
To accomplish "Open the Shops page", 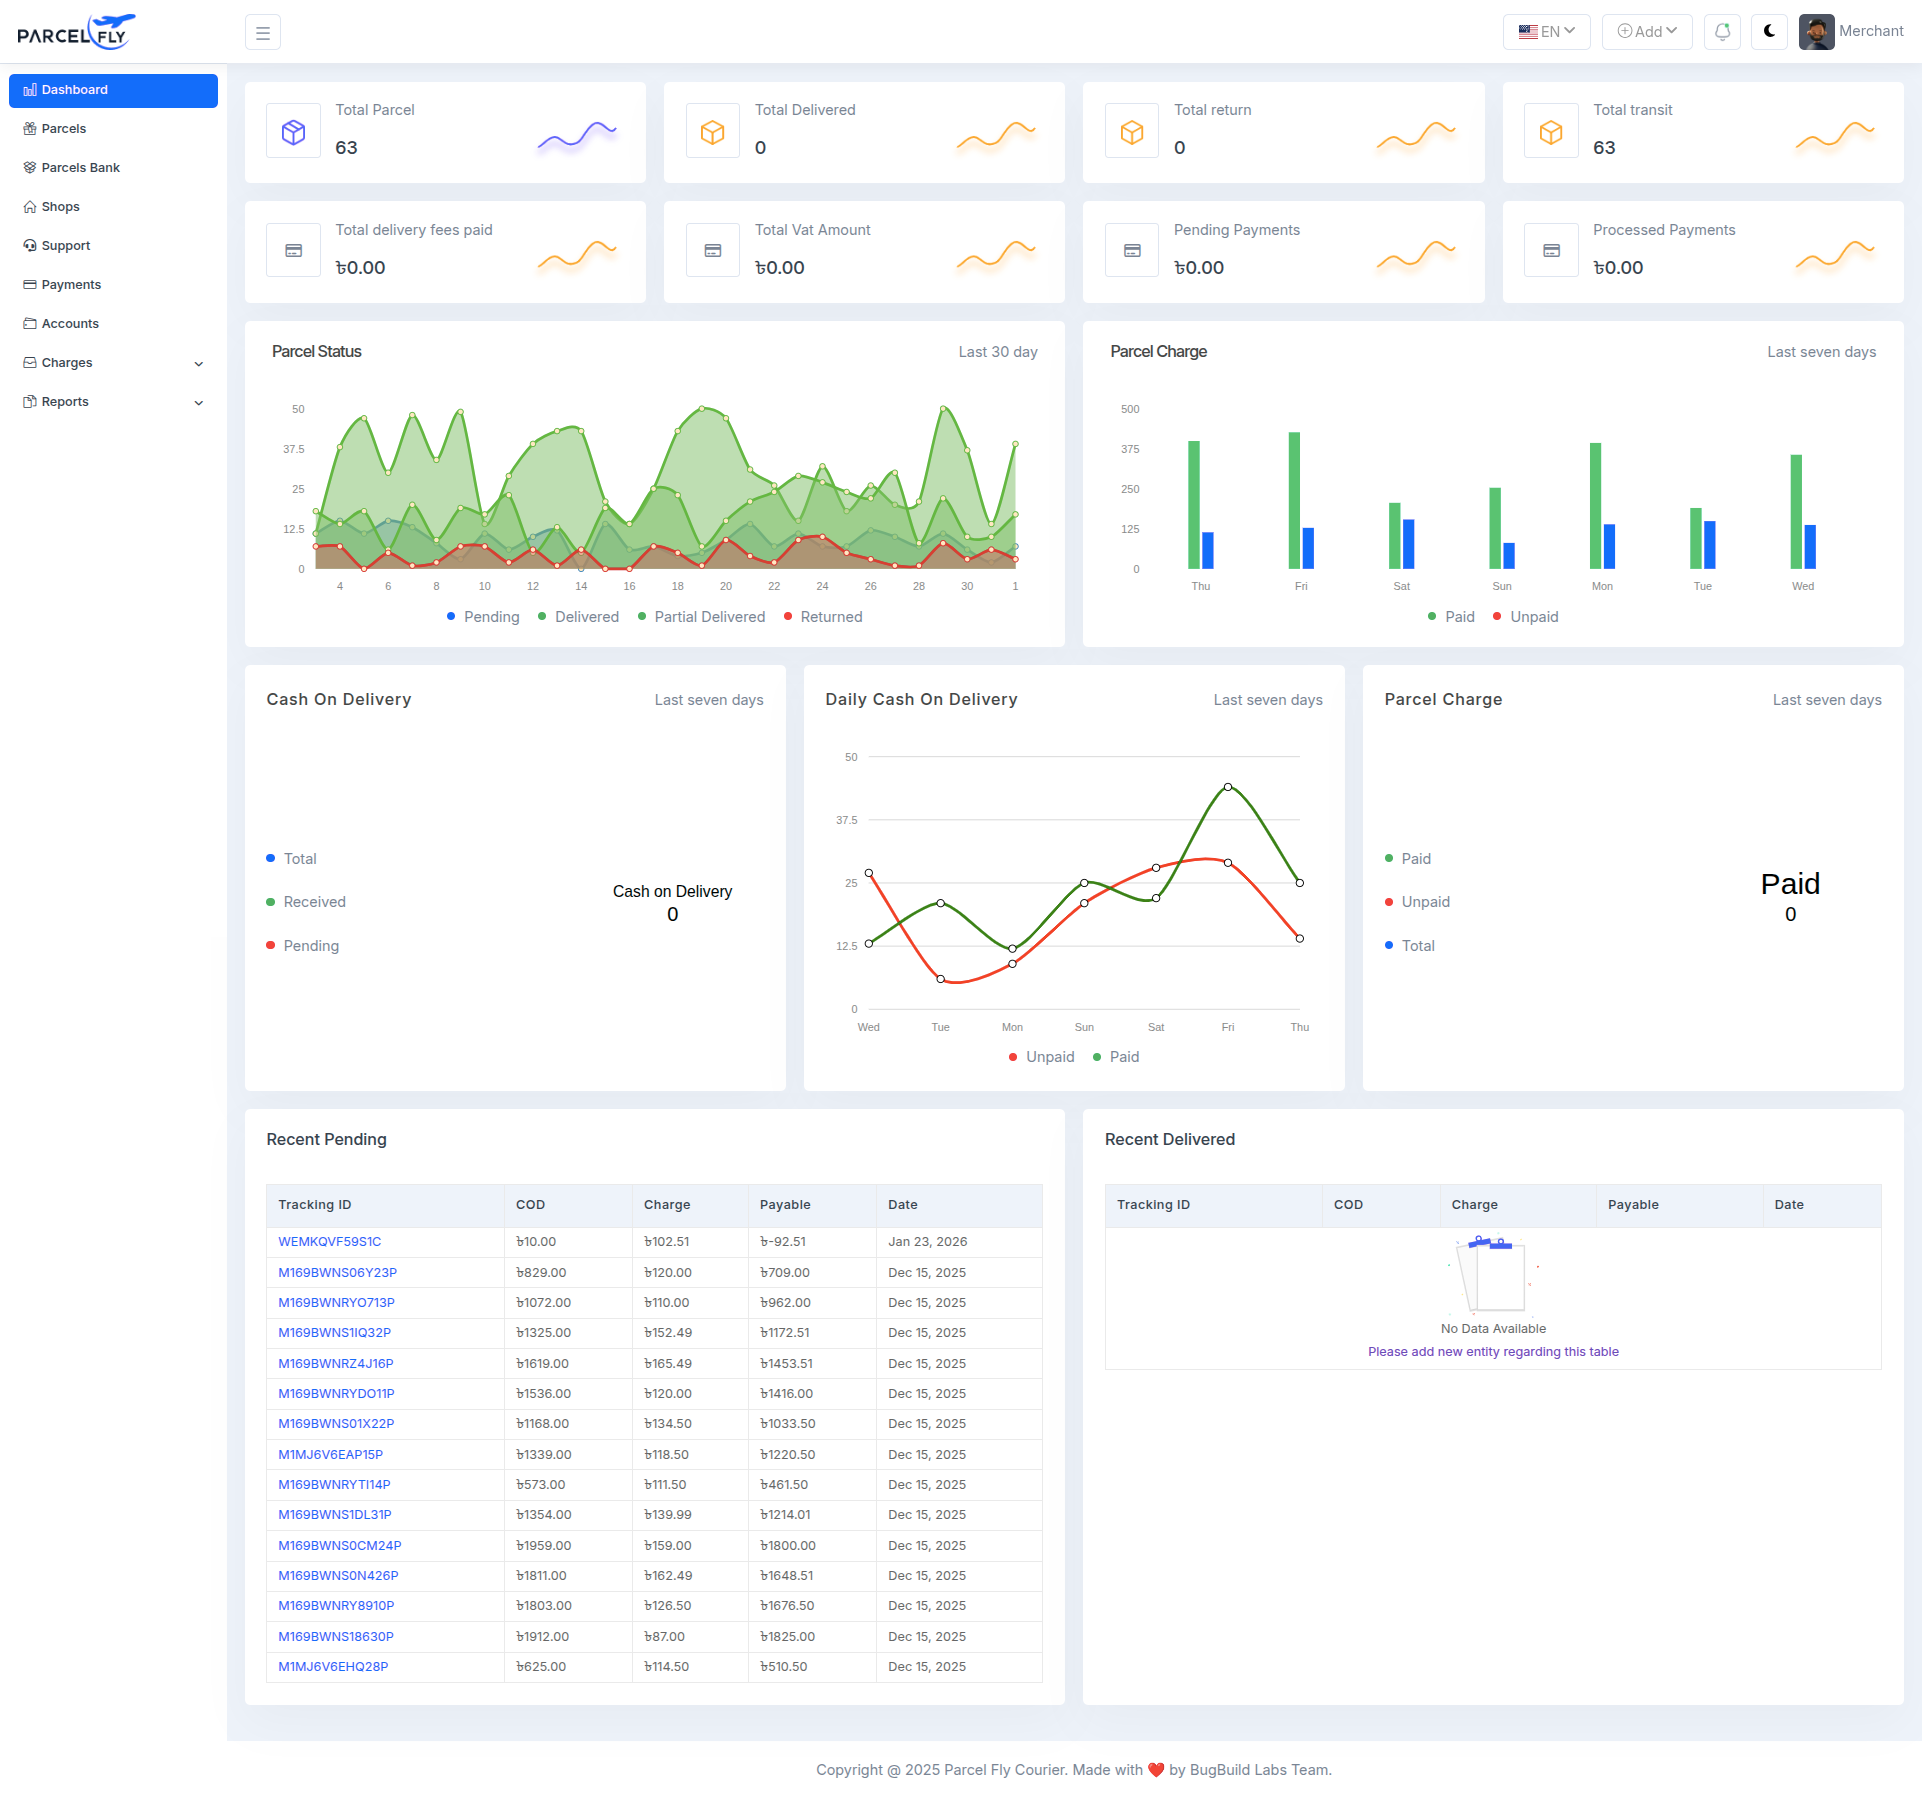I will tap(61, 206).
